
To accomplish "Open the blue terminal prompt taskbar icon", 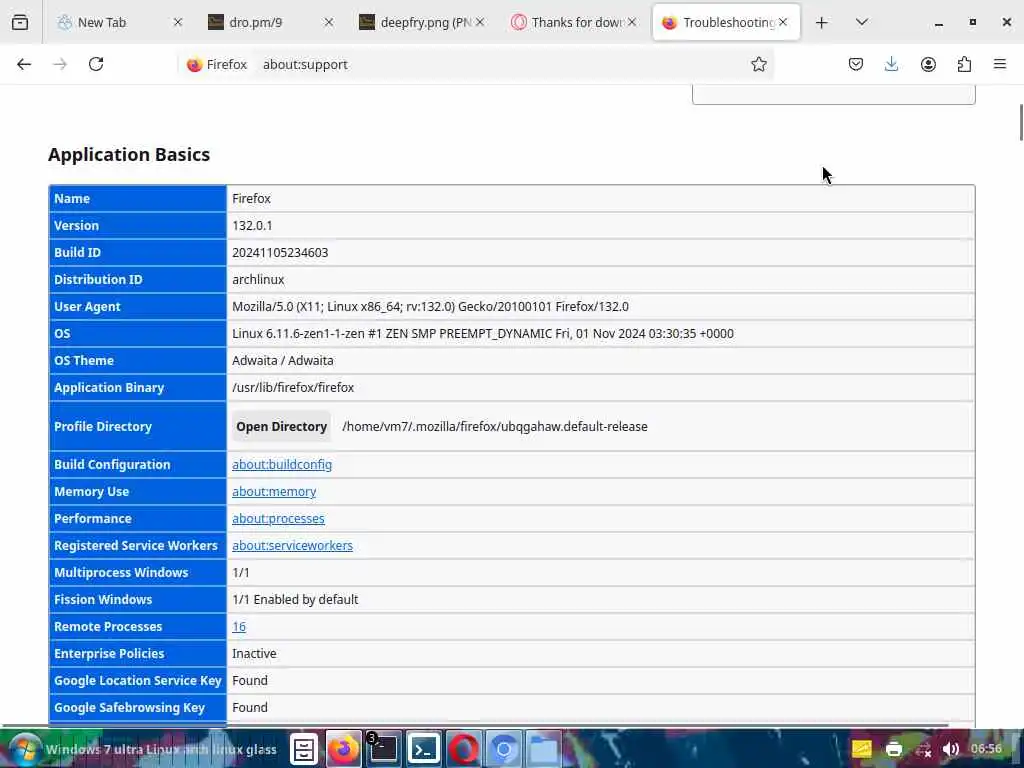I will (423, 749).
